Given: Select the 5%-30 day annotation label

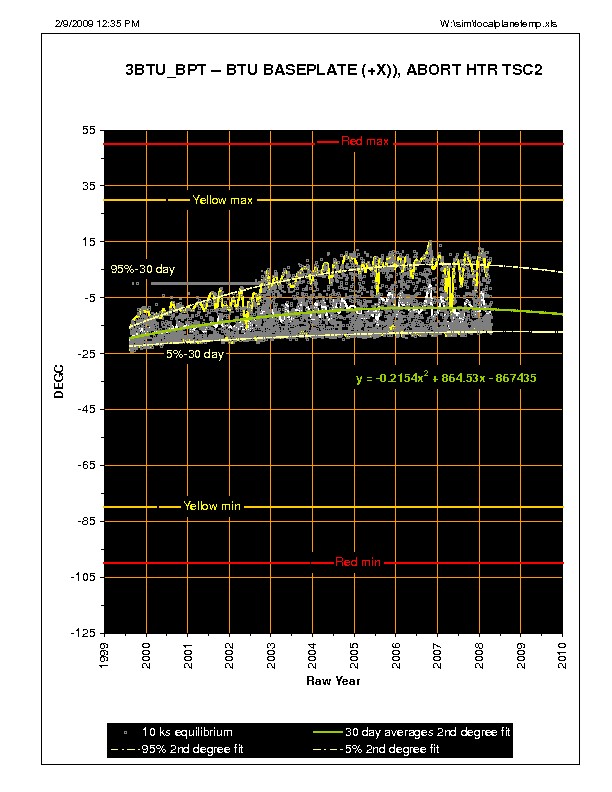Looking at the screenshot, I should pyautogui.click(x=194, y=354).
